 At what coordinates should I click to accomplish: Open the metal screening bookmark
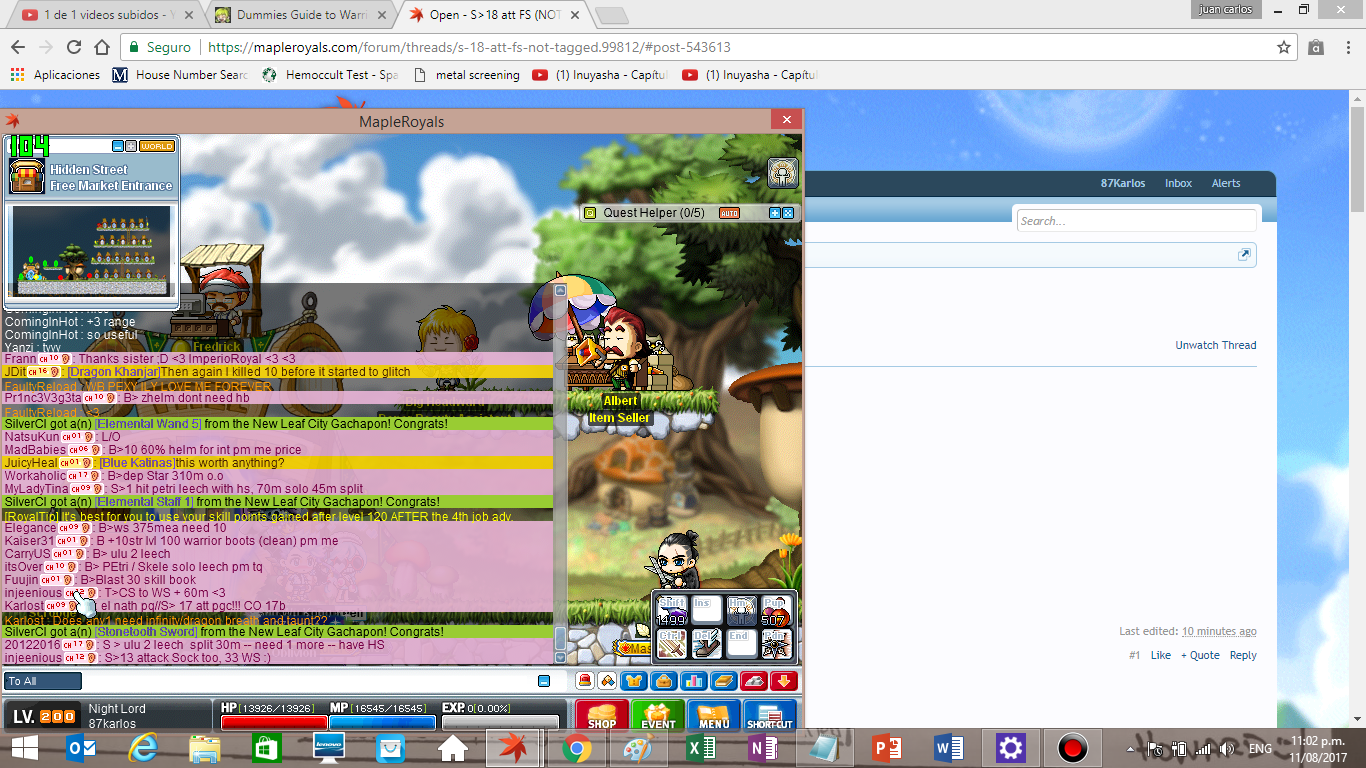coord(466,75)
